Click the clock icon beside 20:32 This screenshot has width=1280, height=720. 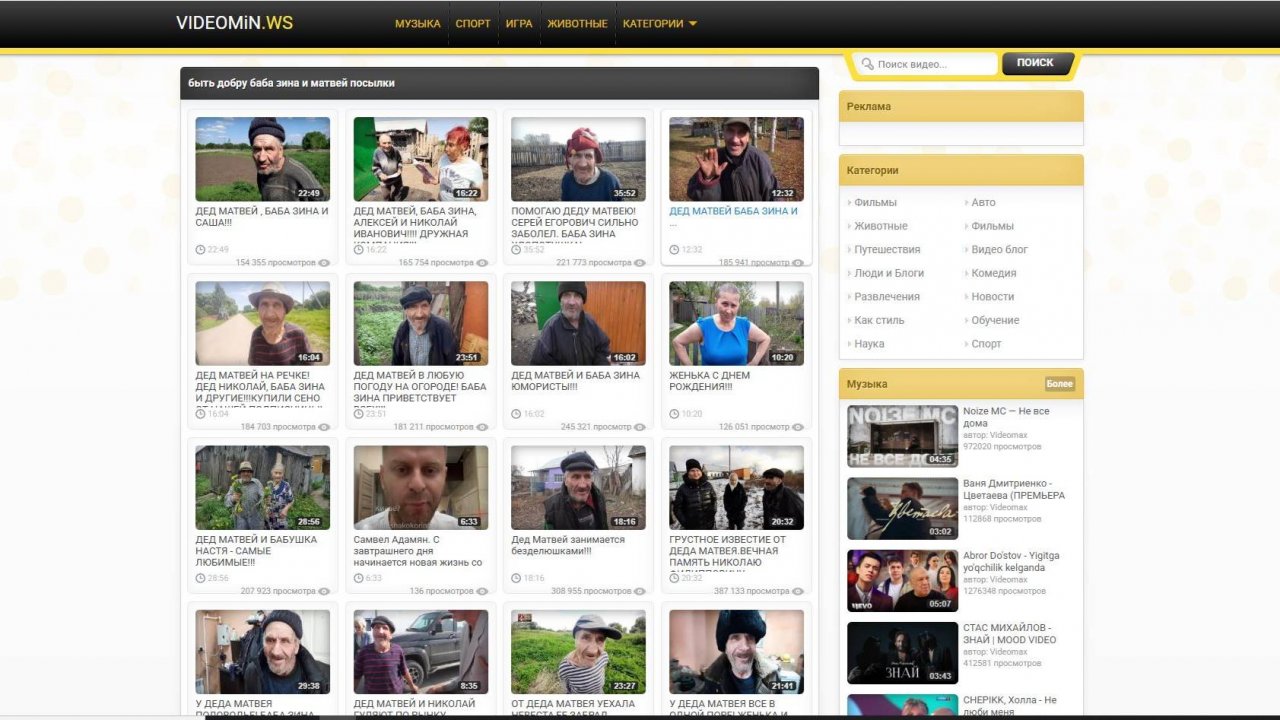click(x=675, y=578)
